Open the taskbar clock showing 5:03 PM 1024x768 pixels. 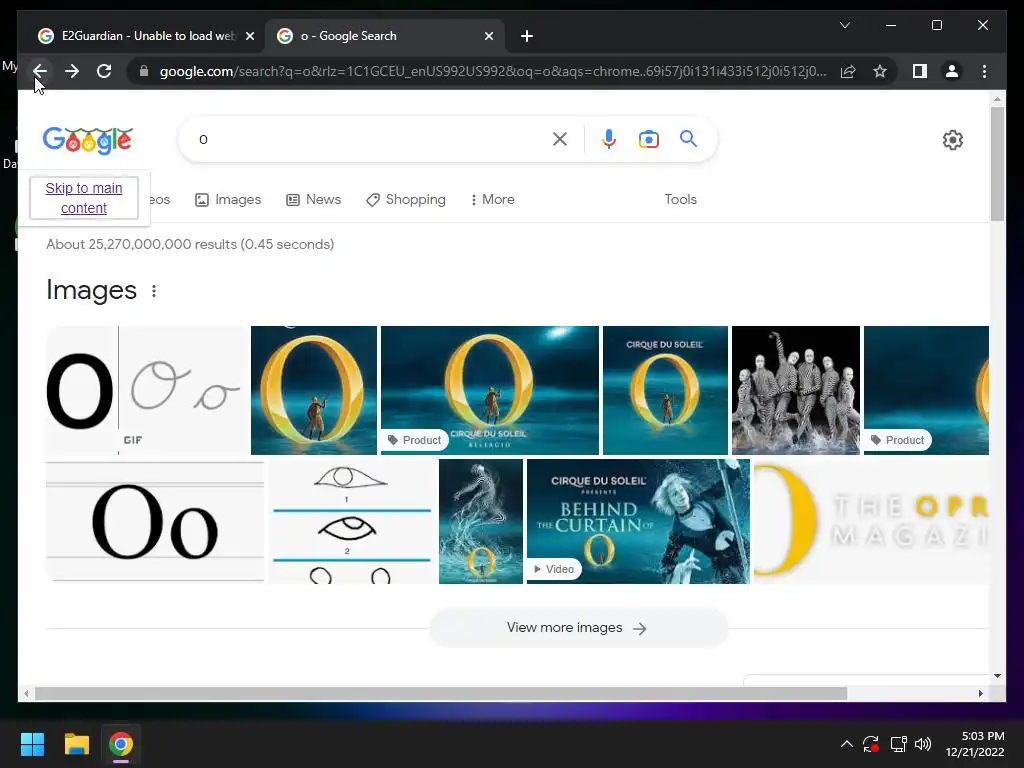tap(974, 744)
